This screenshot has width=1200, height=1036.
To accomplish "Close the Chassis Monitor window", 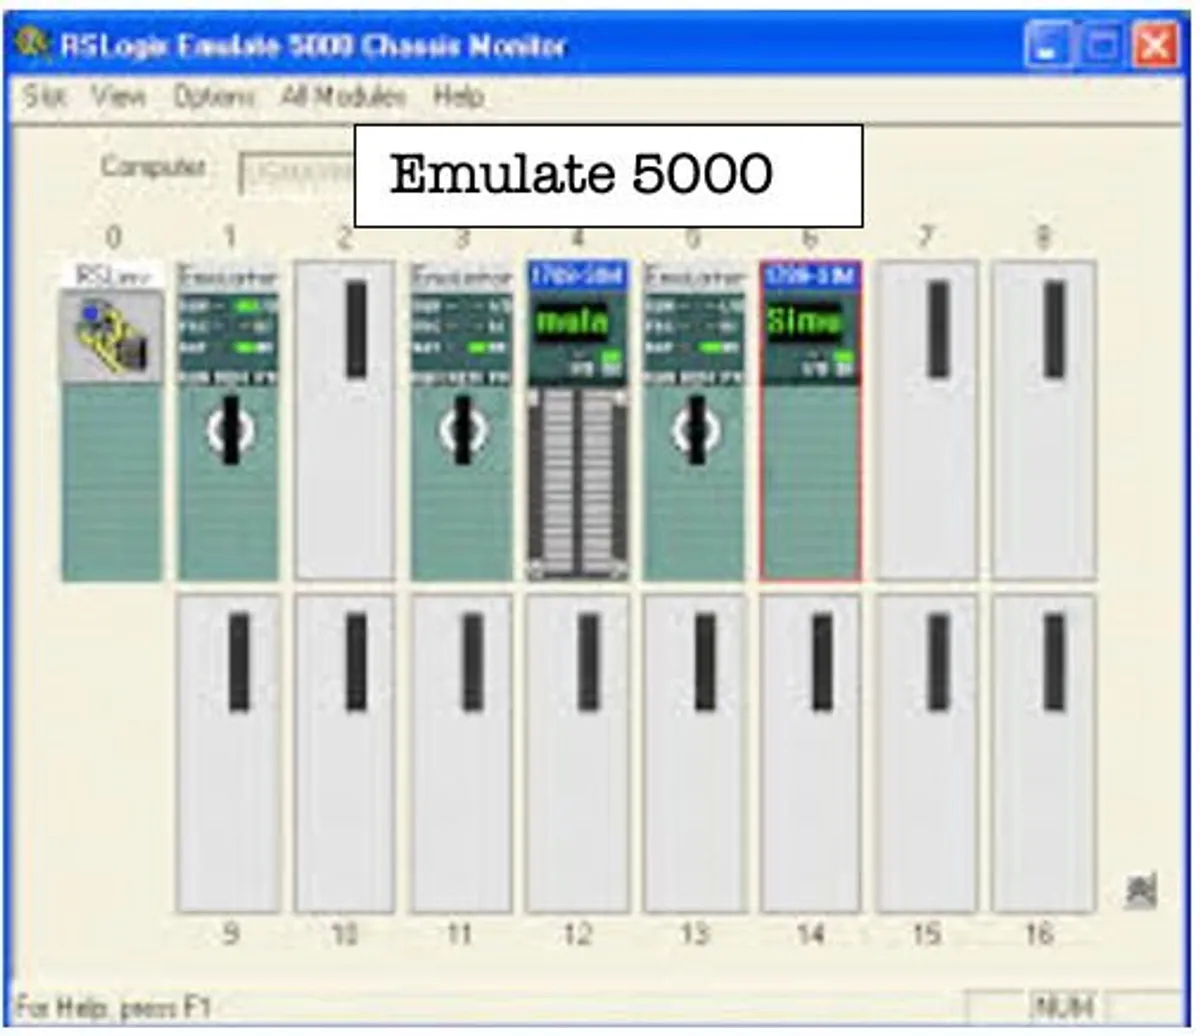I will pyautogui.click(x=1153, y=47).
